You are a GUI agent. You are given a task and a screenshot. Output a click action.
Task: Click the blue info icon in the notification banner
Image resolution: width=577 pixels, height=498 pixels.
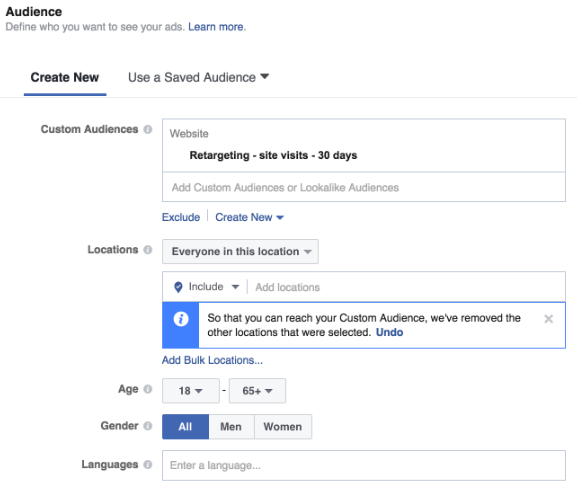click(181, 319)
